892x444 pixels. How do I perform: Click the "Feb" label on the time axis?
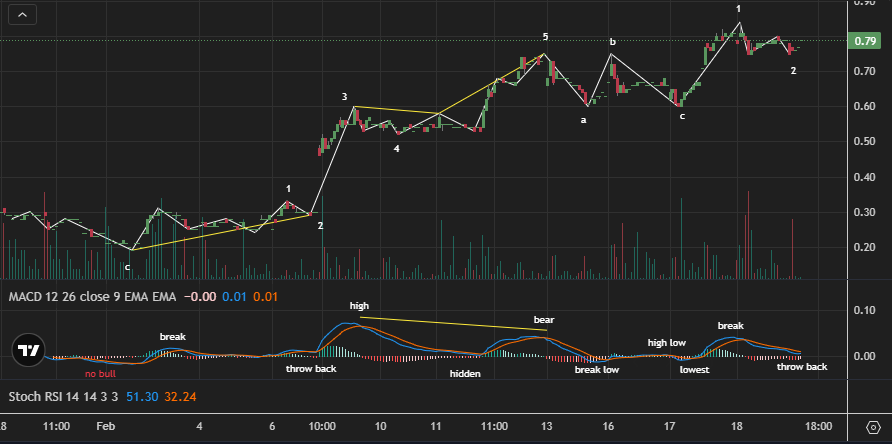(105, 426)
